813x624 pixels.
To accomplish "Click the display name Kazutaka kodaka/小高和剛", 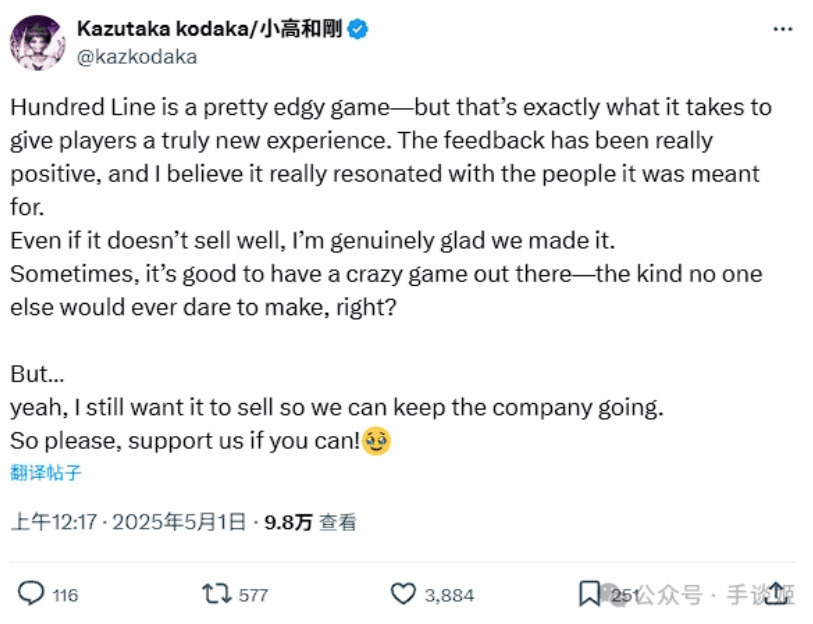I will 208,29.
